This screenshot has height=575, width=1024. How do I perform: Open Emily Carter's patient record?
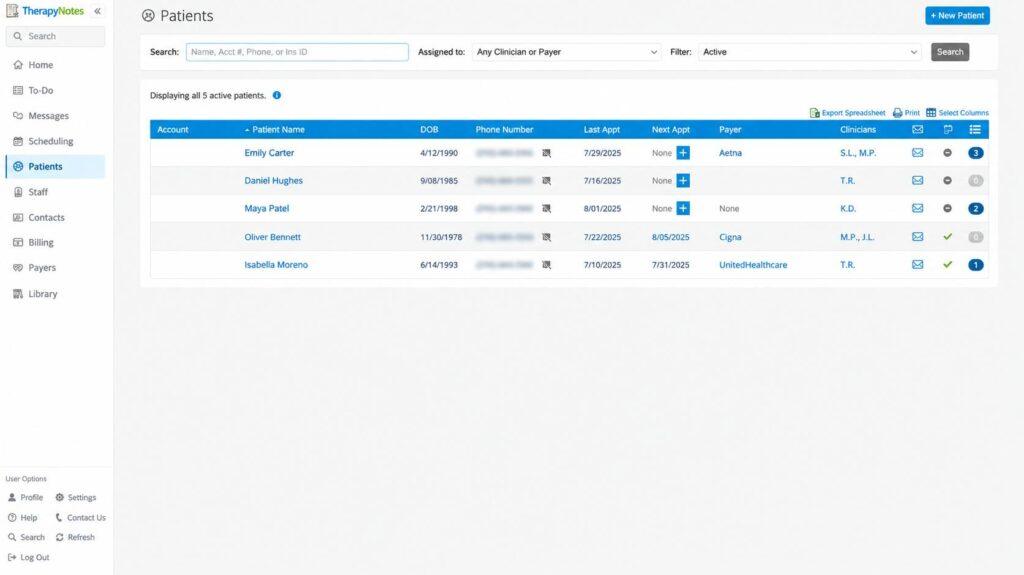click(x=269, y=153)
